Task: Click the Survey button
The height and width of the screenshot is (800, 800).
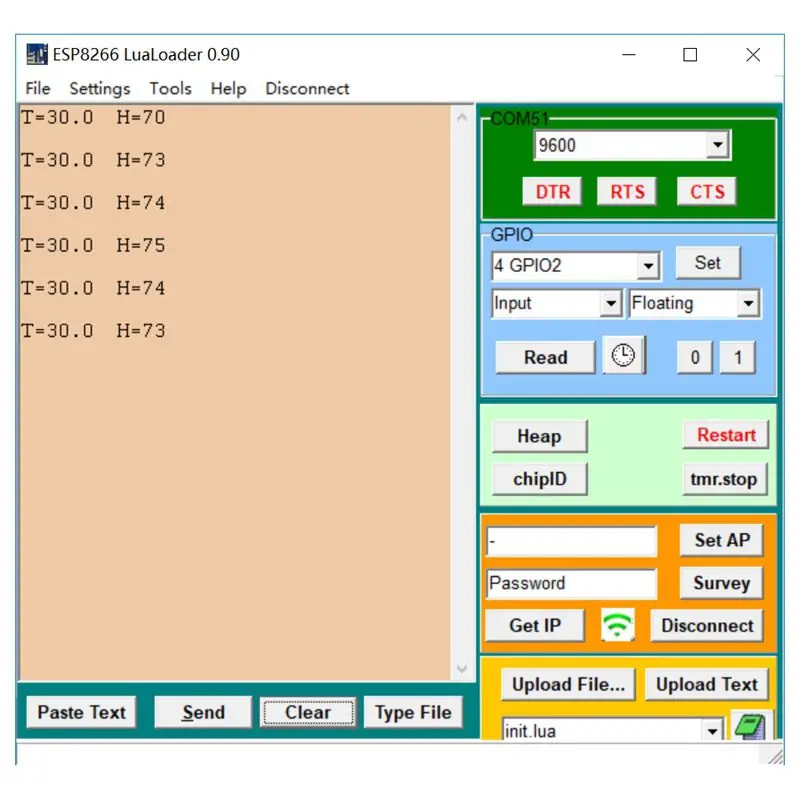Action: [722, 583]
